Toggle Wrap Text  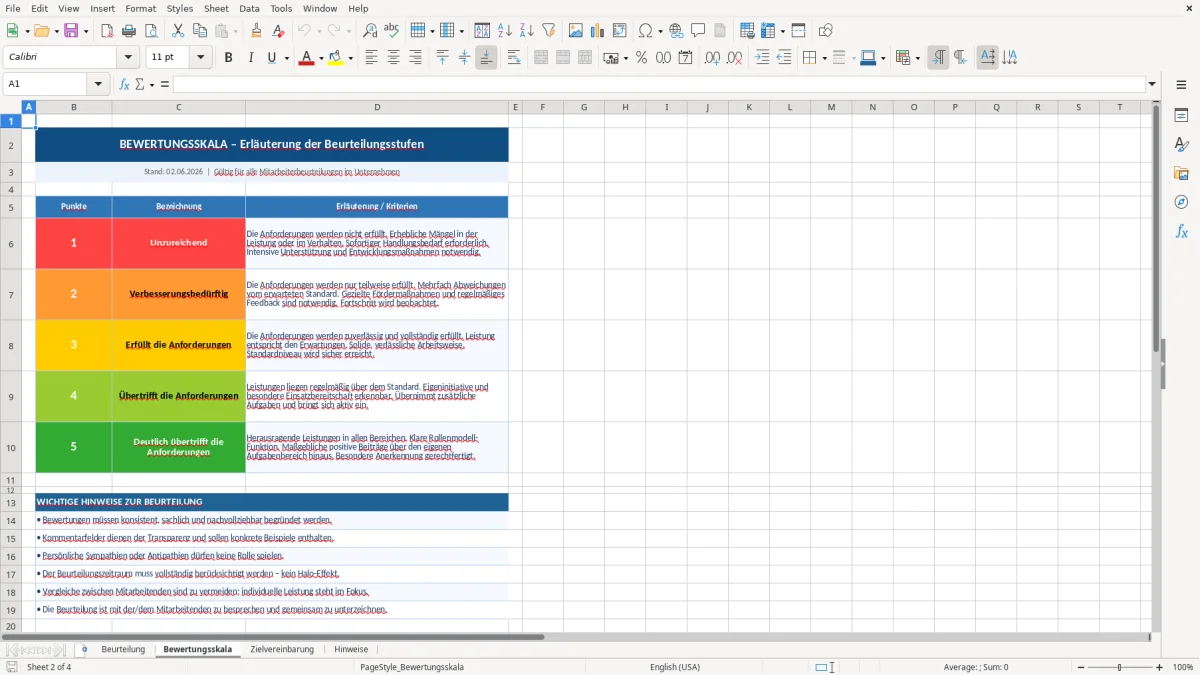point(514,58)
